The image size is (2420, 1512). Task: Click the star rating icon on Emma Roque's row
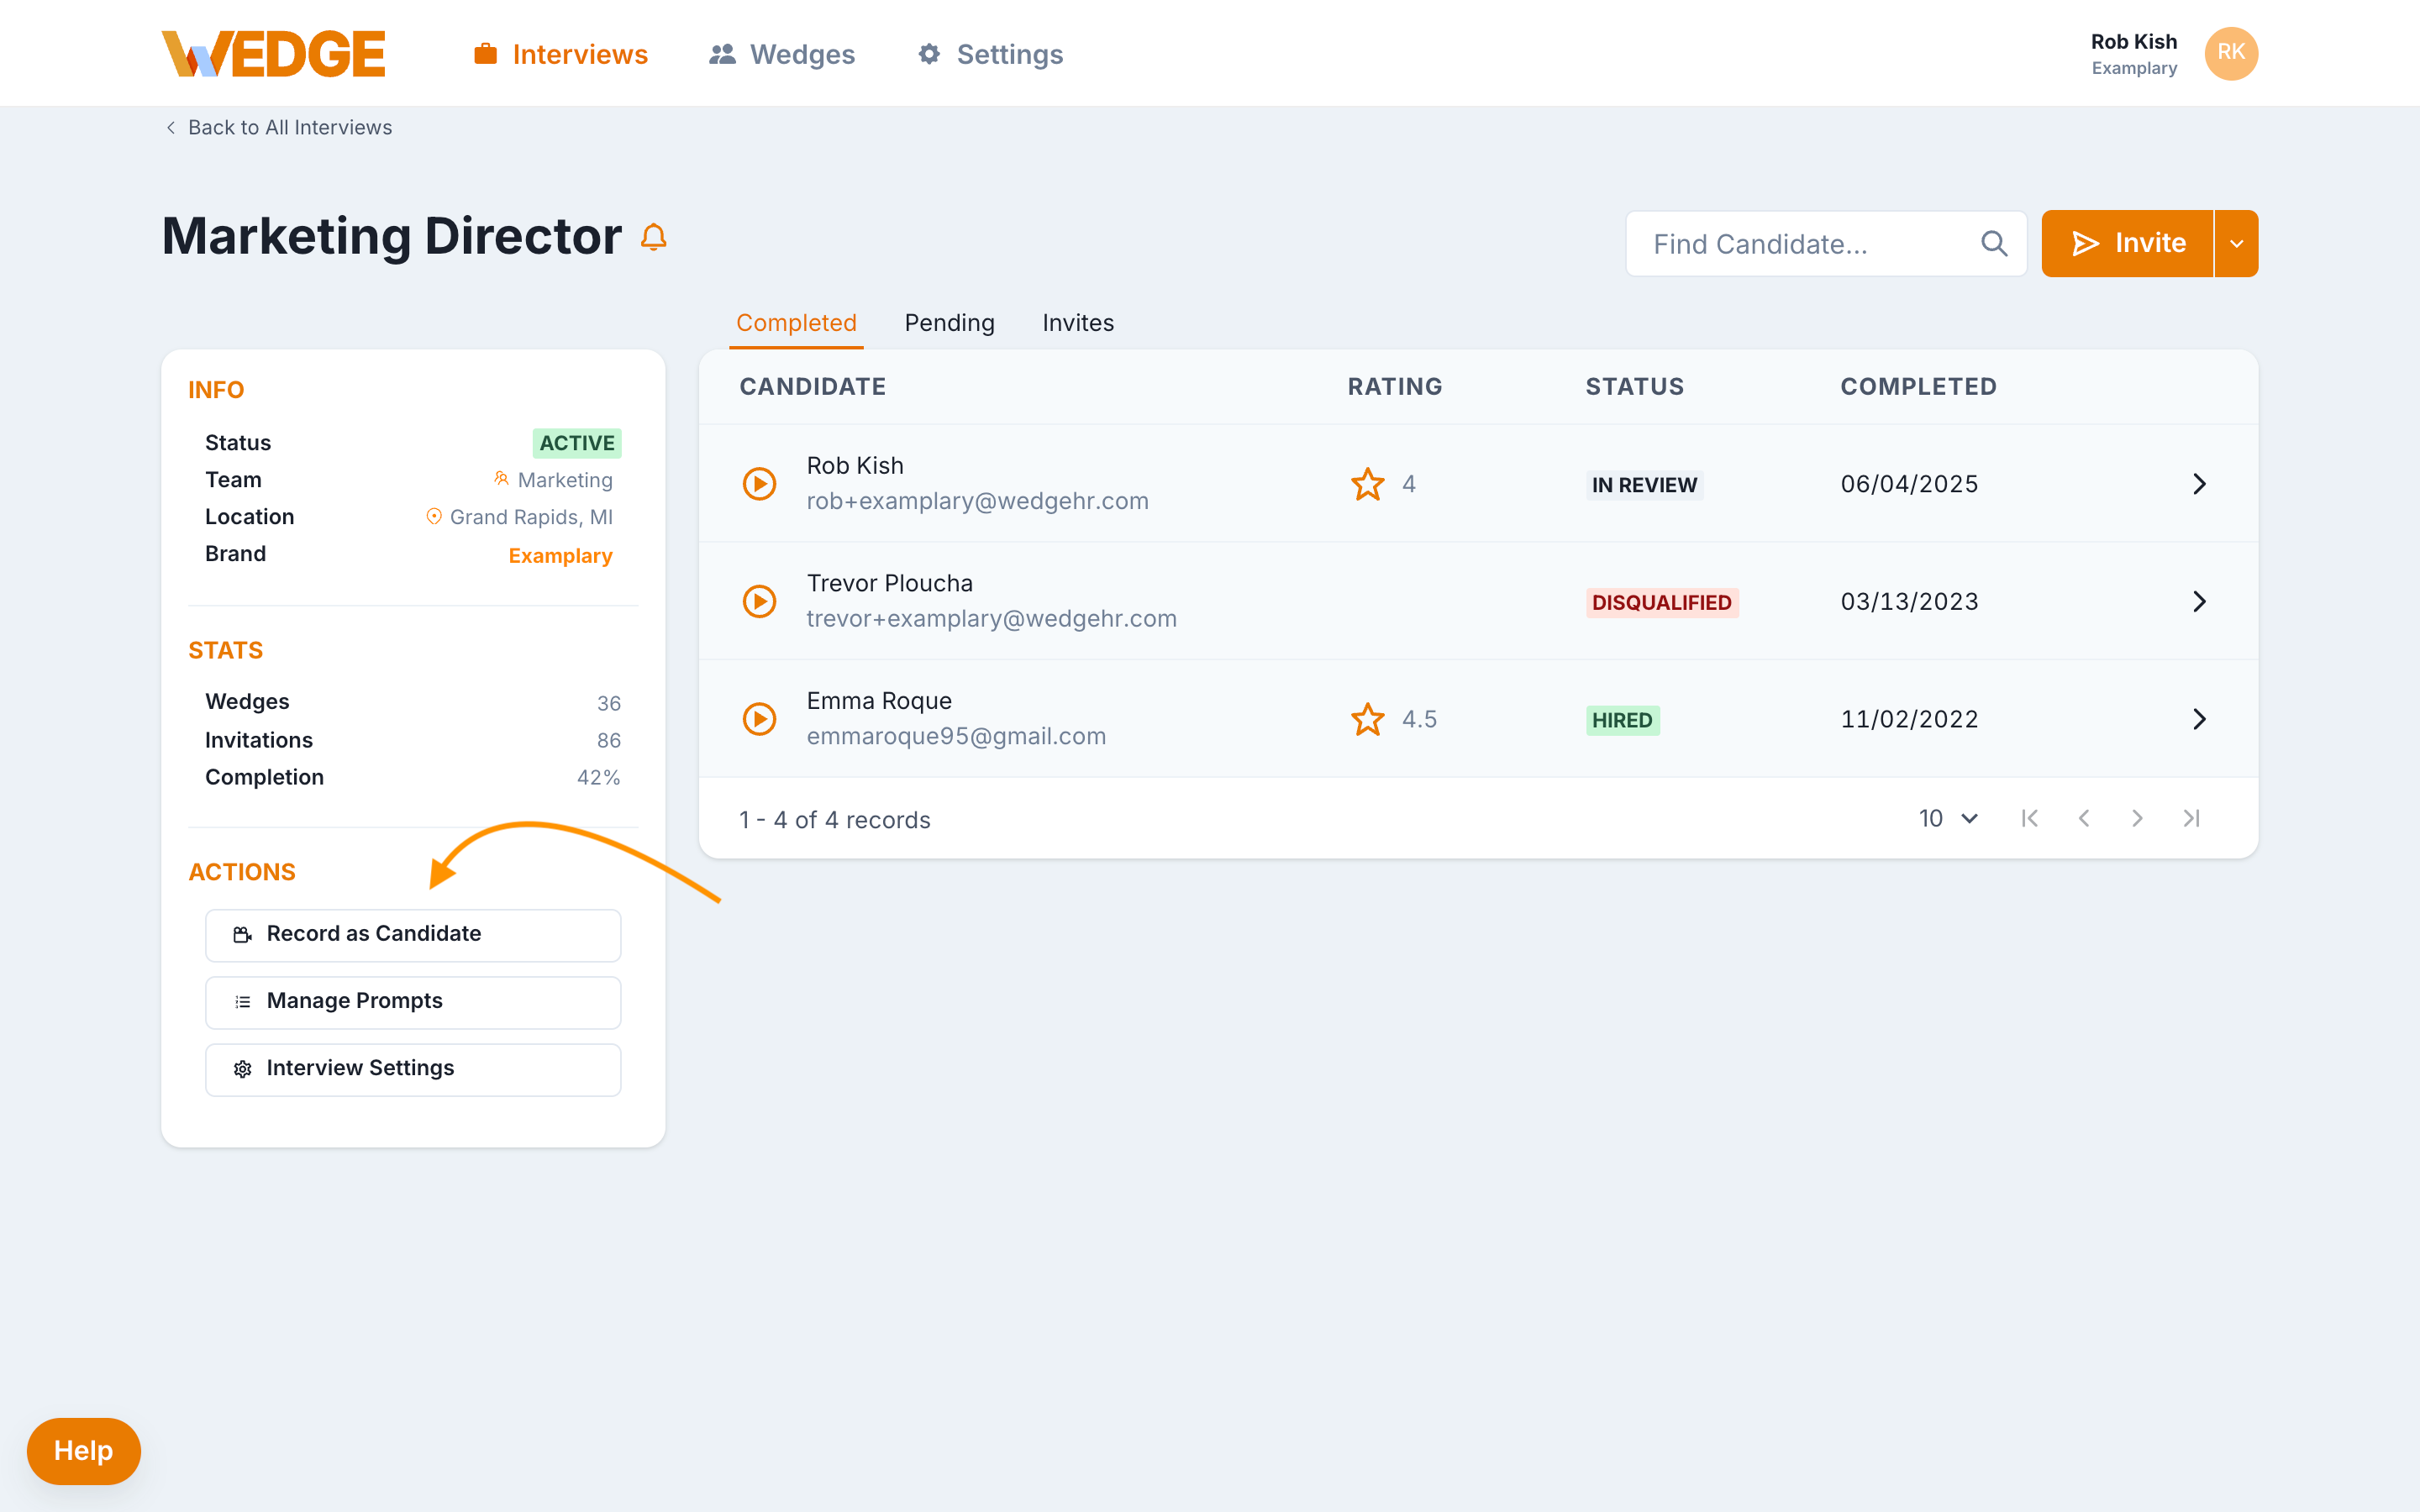click(x=1366, y=718)
